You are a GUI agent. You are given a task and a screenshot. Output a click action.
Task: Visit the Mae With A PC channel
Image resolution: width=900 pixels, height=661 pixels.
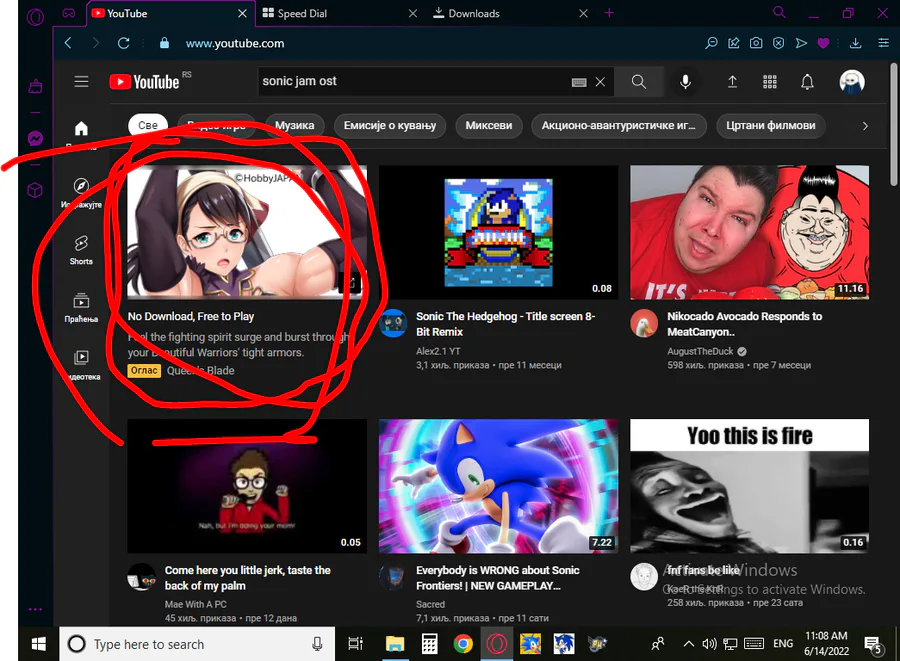(x=196, y=604)
